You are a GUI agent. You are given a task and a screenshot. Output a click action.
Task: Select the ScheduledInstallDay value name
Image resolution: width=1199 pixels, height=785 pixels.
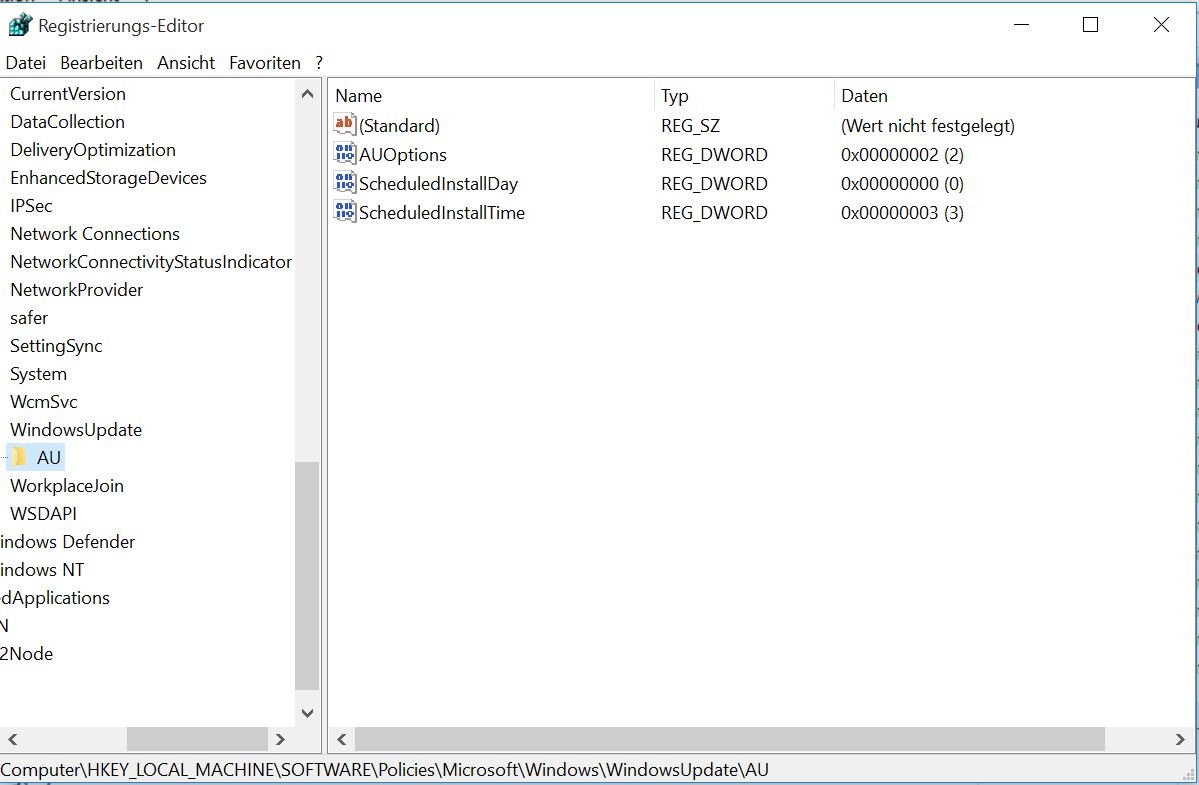(x=438, y=183)
